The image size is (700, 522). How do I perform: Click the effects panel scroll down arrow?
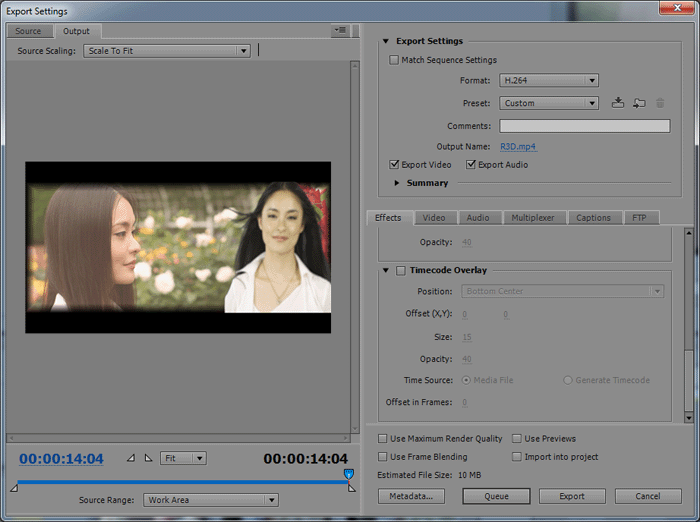tap(689, 418)
